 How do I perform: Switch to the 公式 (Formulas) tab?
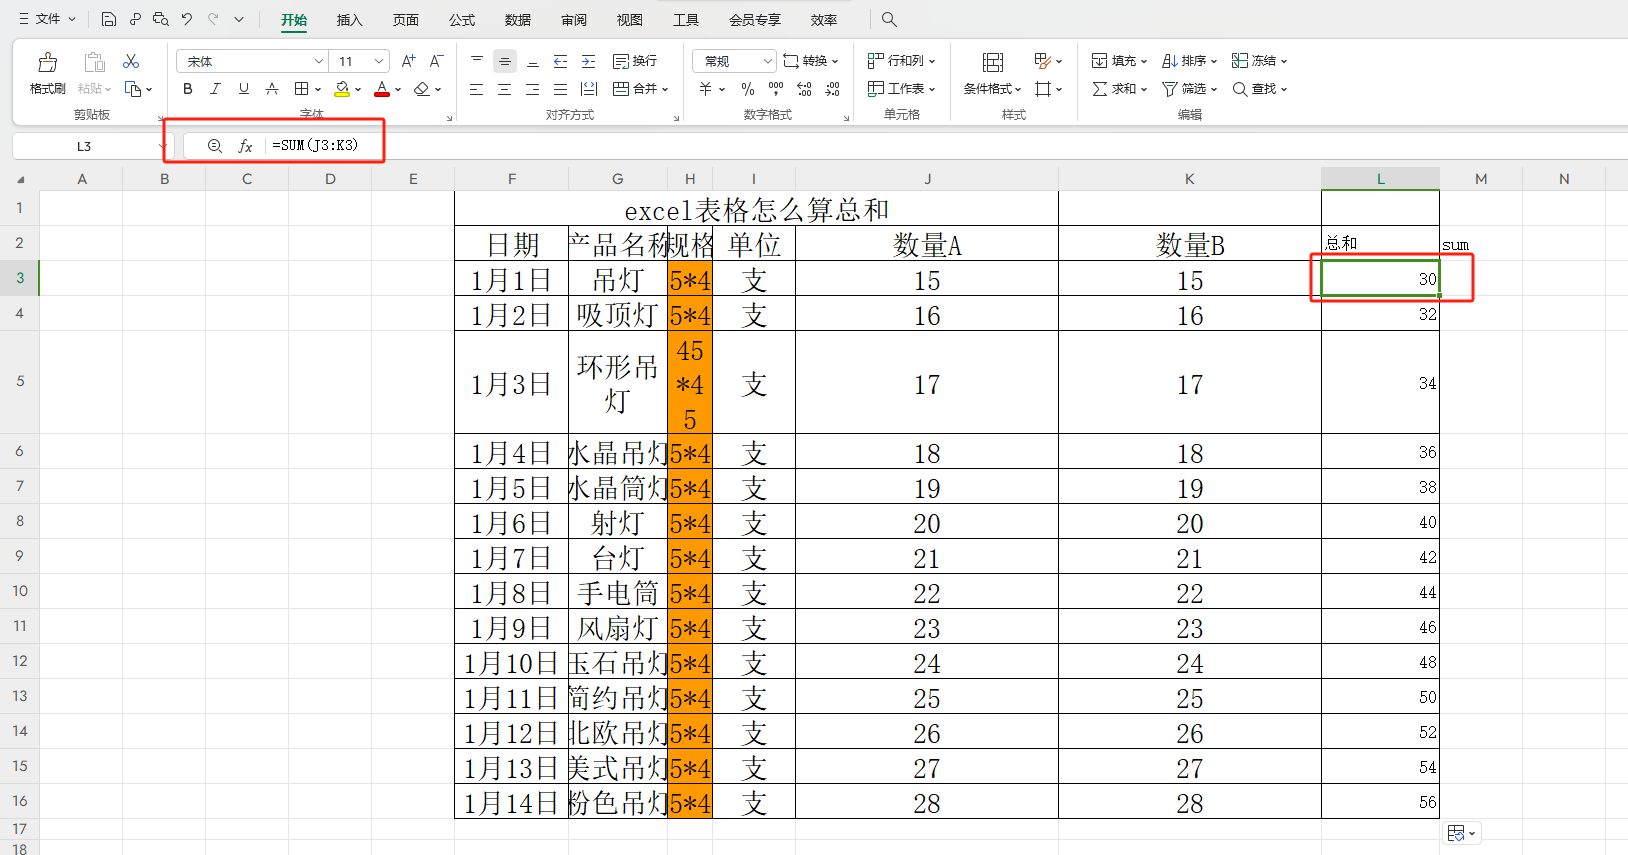click(x=462, y=20)
